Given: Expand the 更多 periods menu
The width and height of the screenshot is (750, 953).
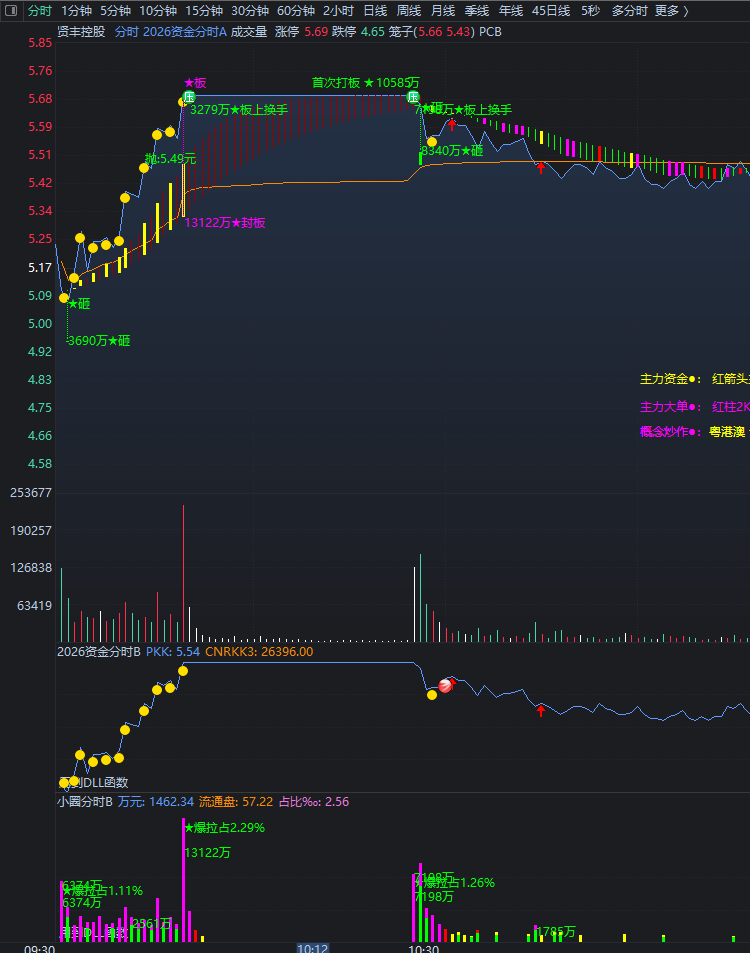Looking at the screenshot, I should coord(672,10).
